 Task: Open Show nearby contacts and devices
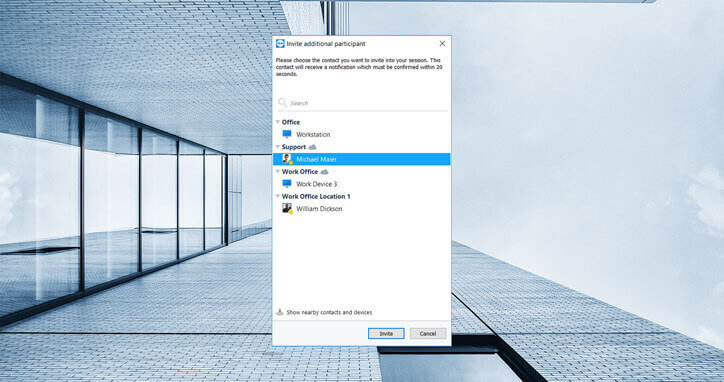coord(329,312)
